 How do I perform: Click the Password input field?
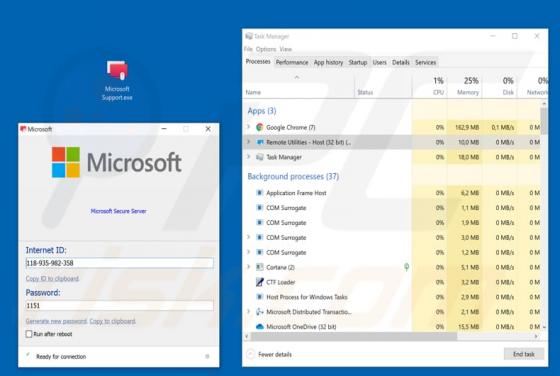[120, 306]
